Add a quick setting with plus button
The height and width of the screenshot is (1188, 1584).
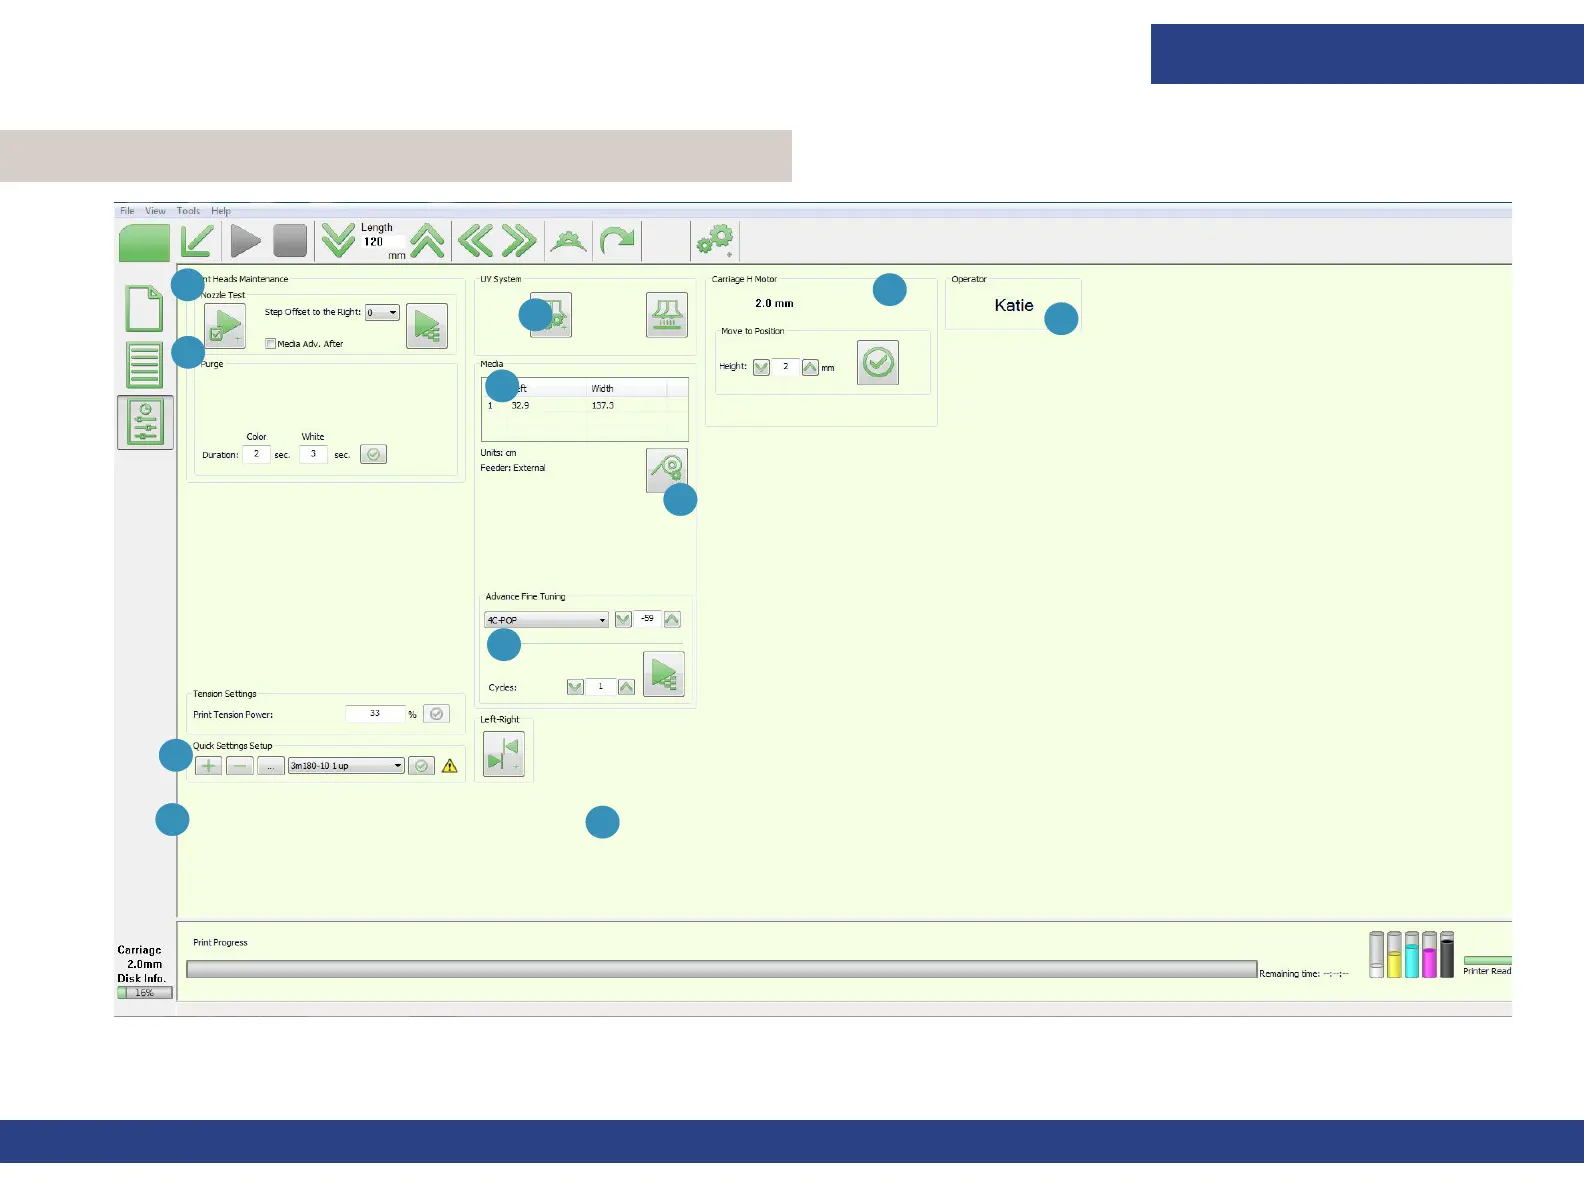[208, 766]
